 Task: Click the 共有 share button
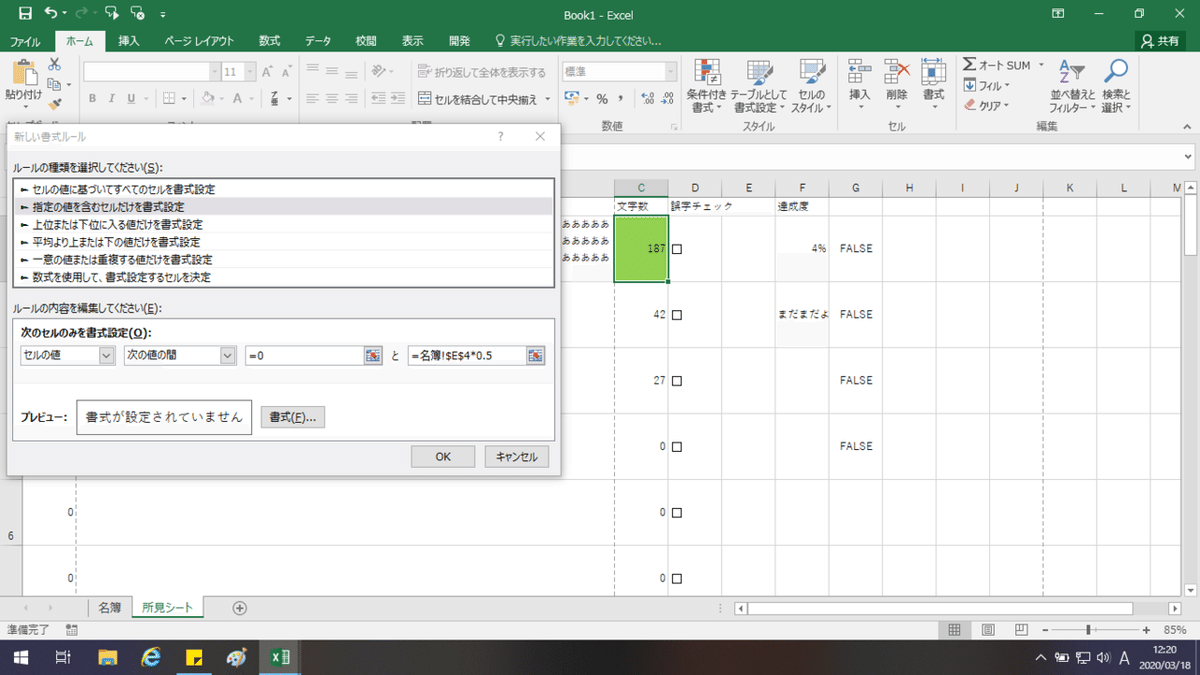(1160, 41)
